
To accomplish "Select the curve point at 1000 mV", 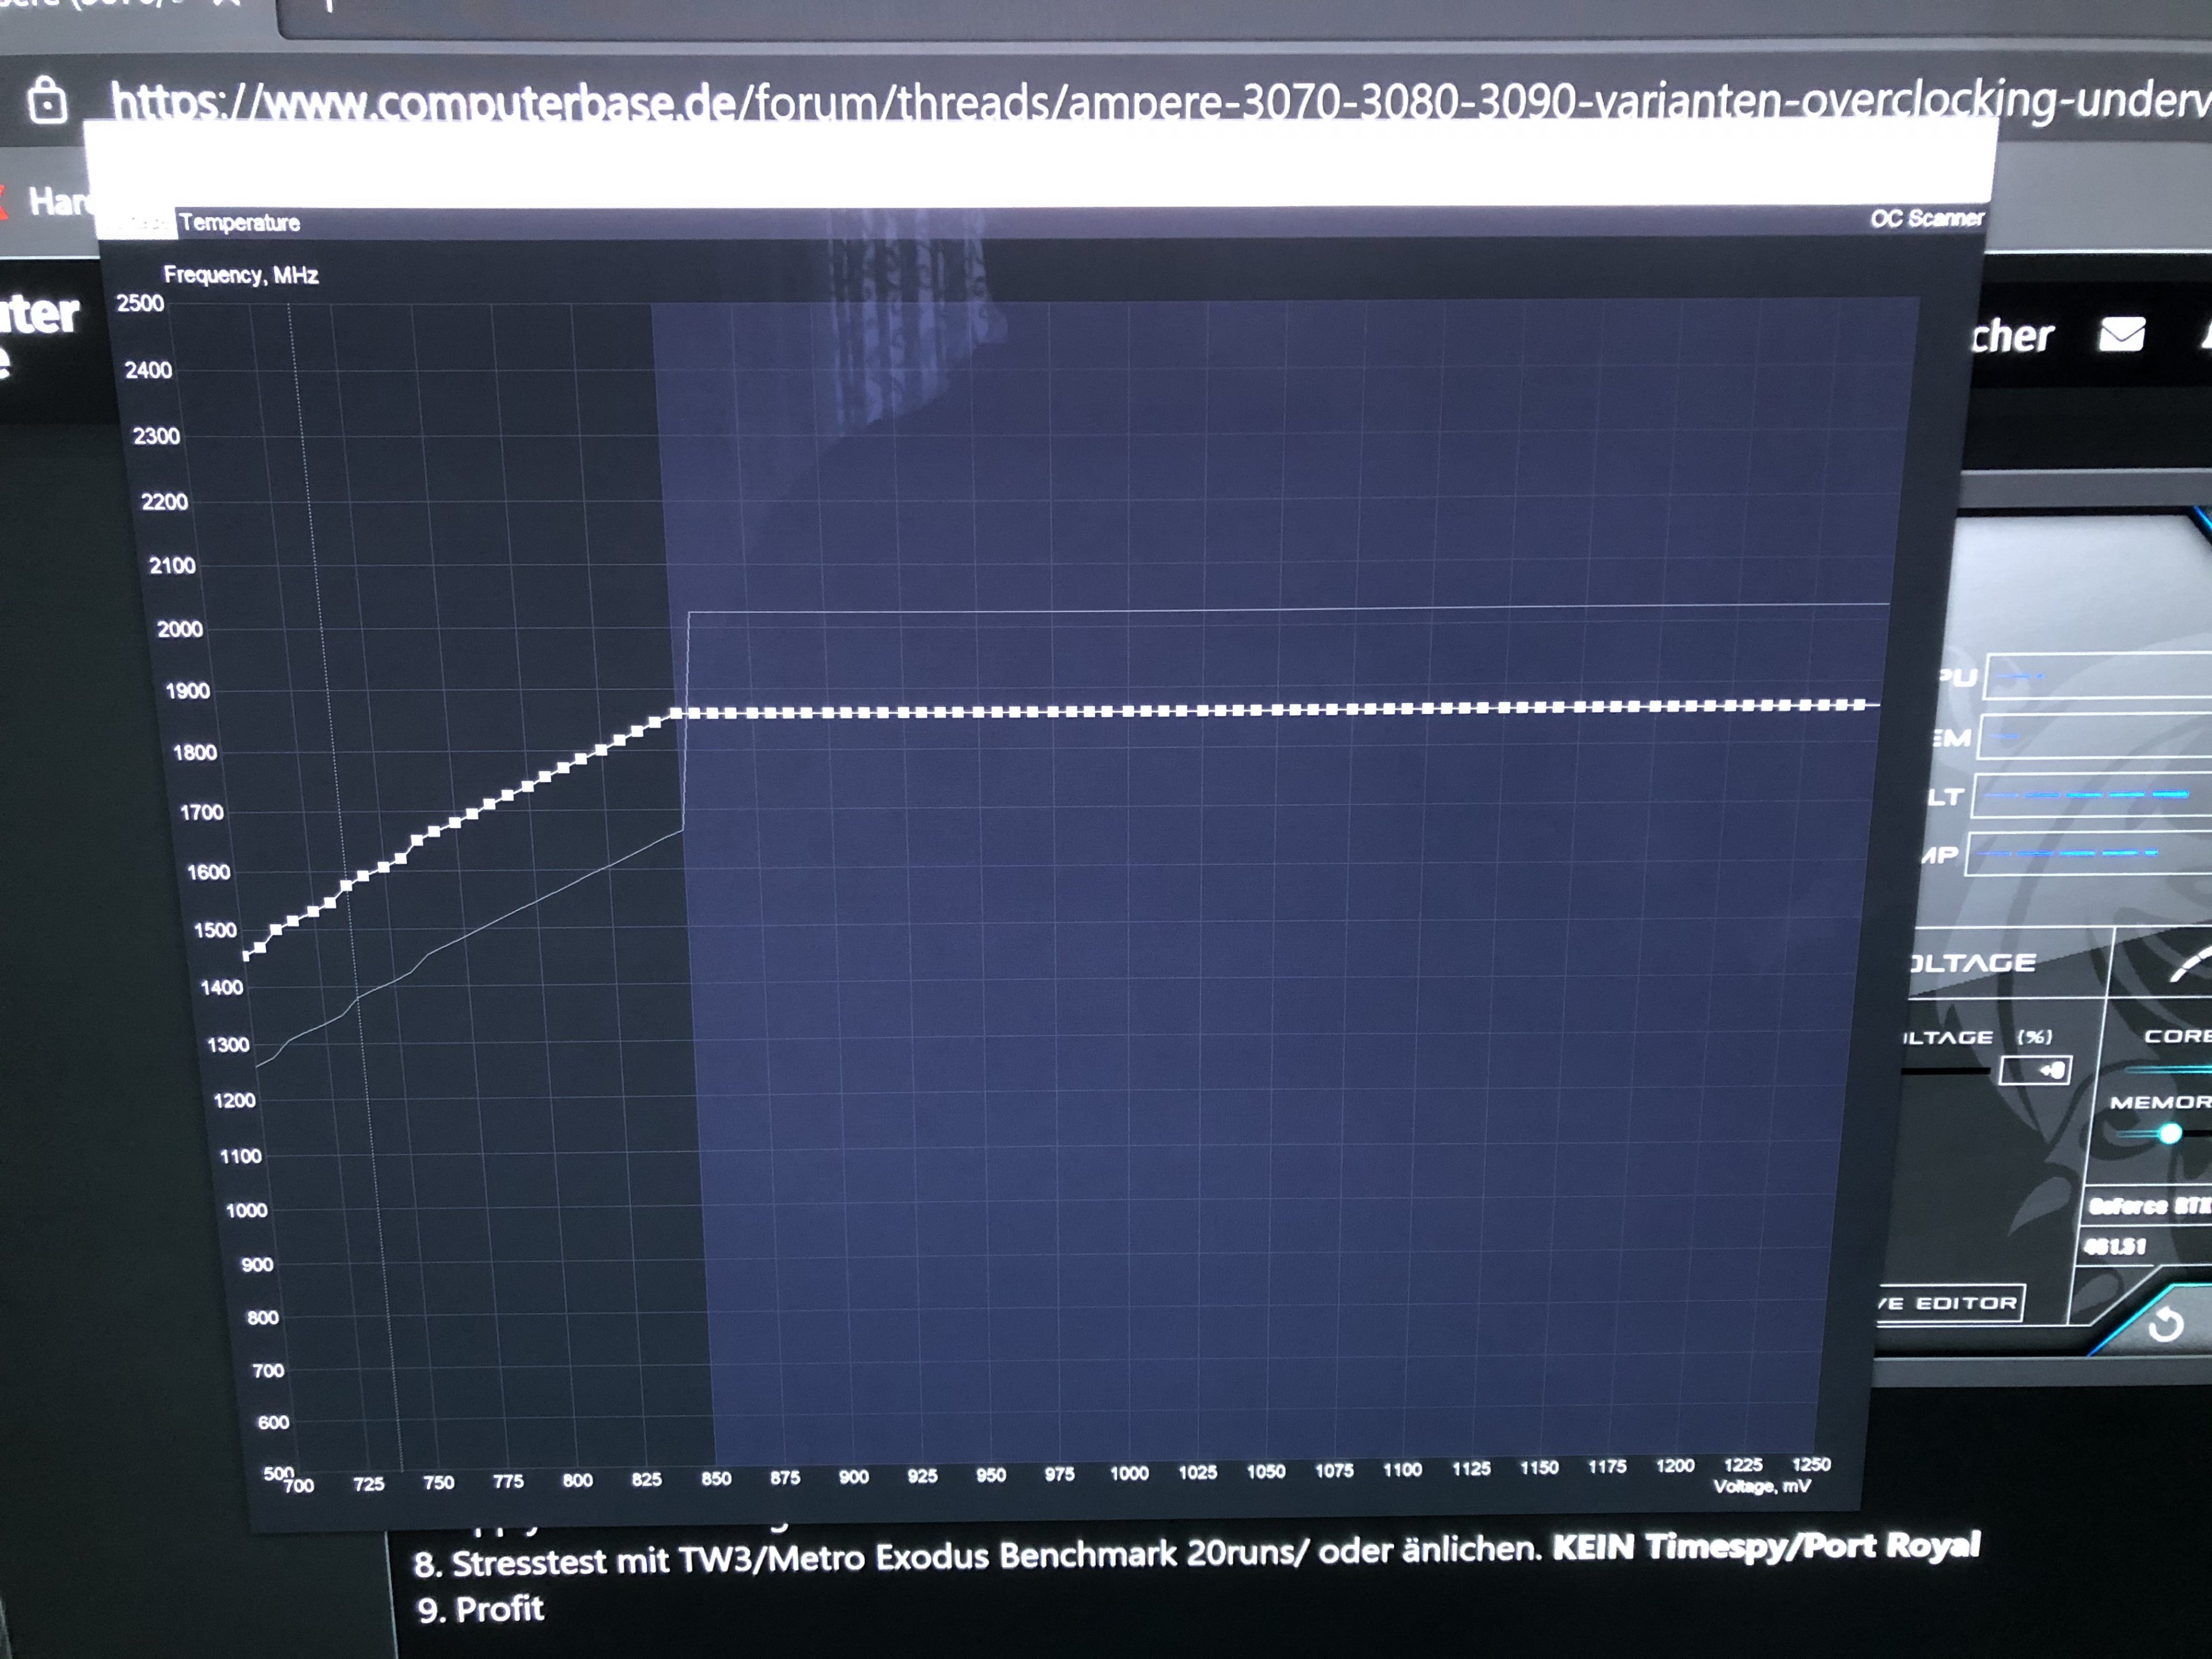I will click(x=1129, y=711).
